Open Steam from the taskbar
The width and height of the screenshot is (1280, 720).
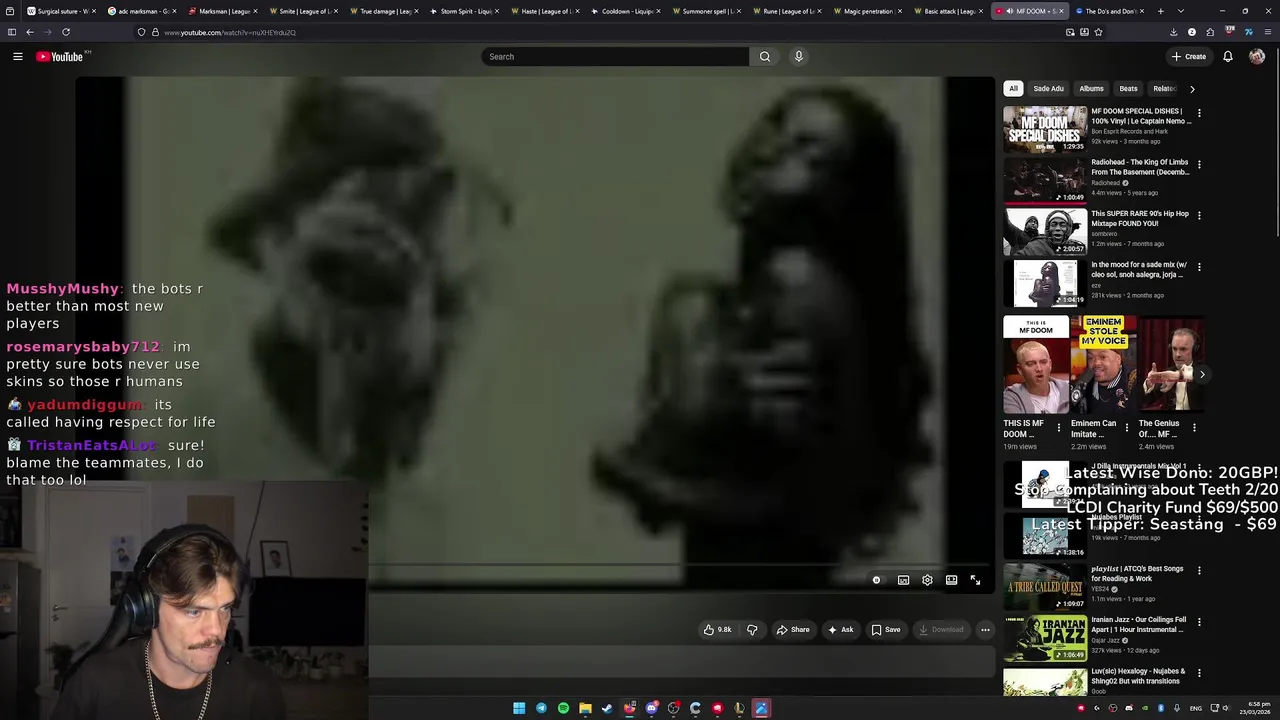pos(607,709)
